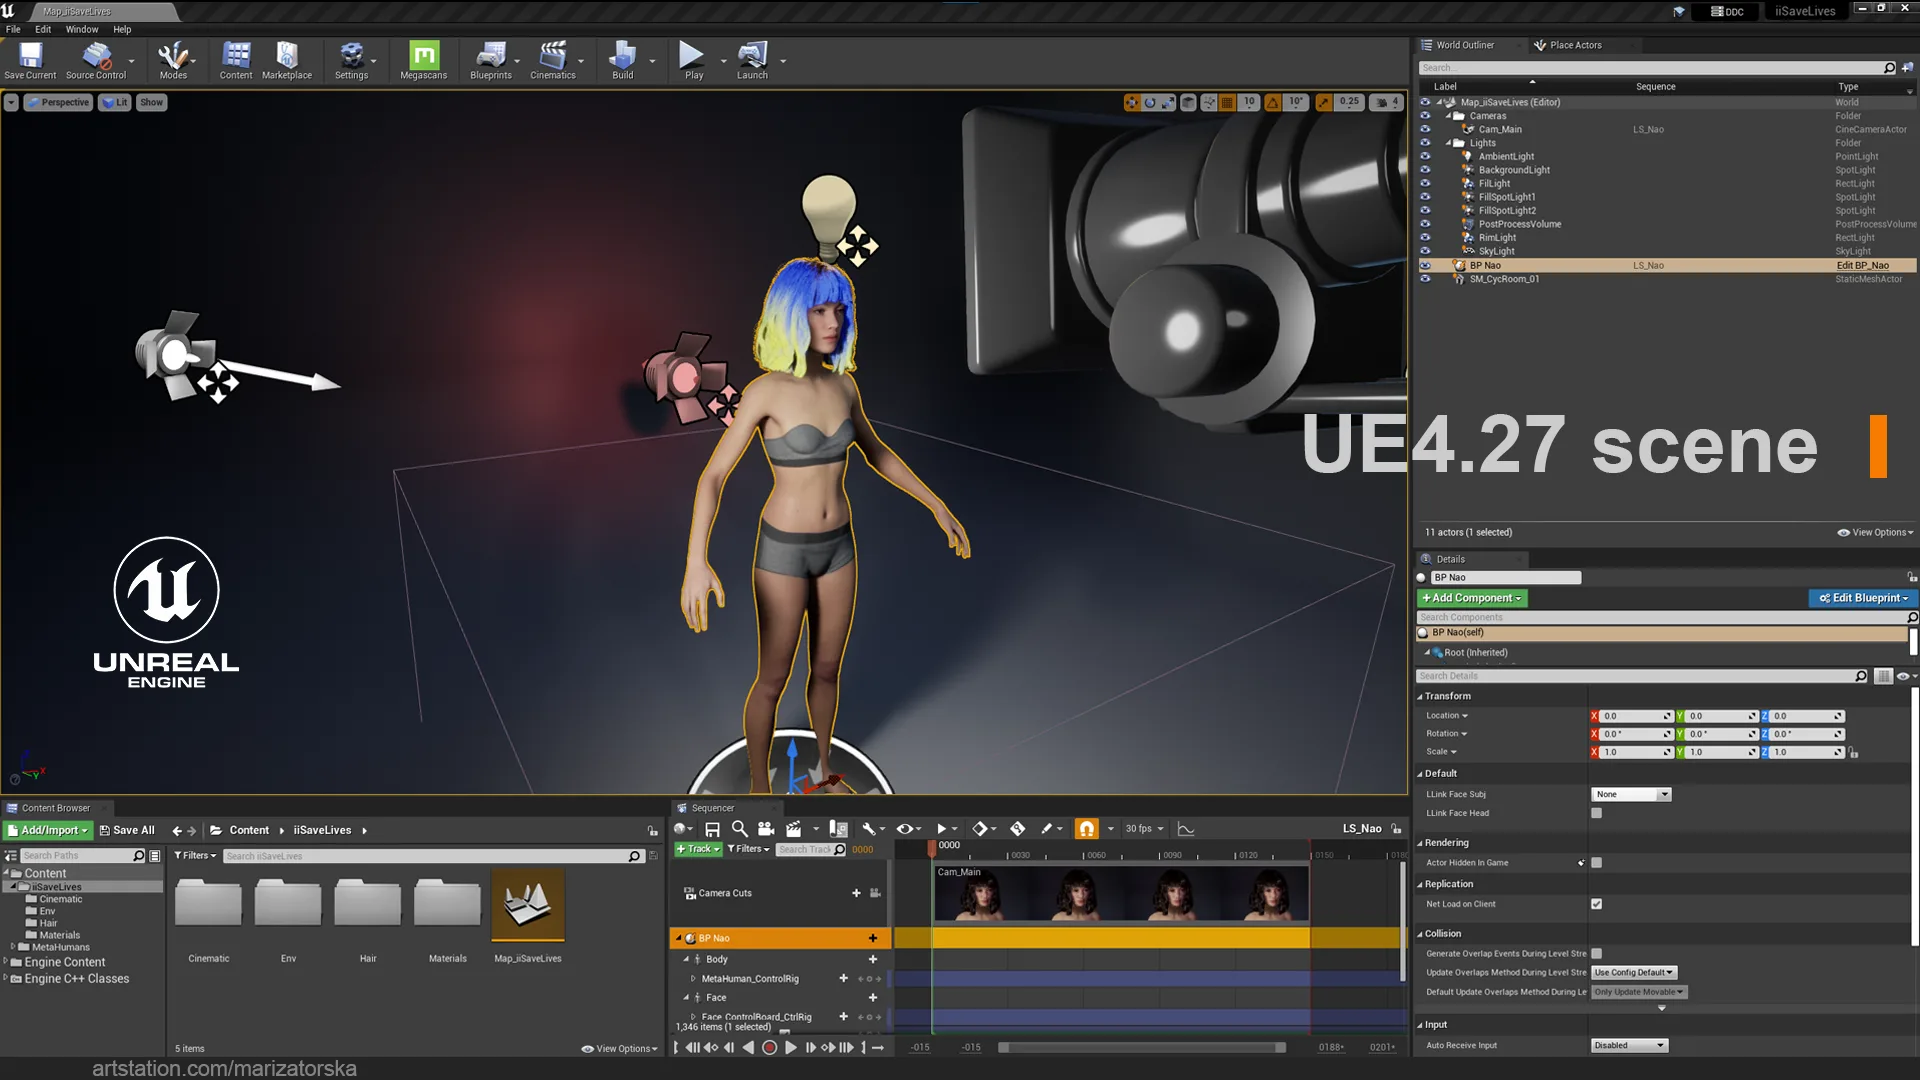The width and height of the screenshot is (1920, 1080).
Task: Click the Edit Blueprint button
Action: pyautogui.click(x=1863, y=598)
